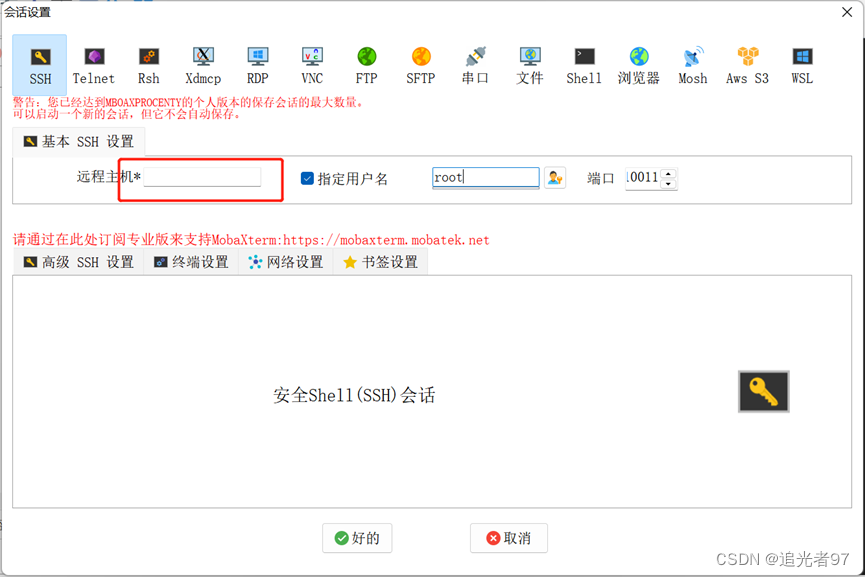Image resolution: width=865 pixels, height=577 pixels.
Task: Open the Aws S3 session type
Action: point(747,60)
